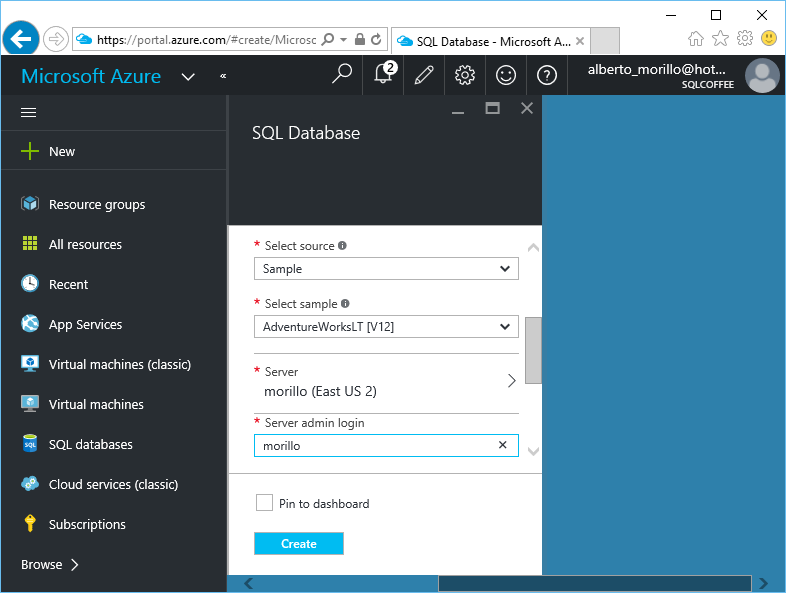The height and width of the screenshot is (593, 786).
Task: Click the Microsoft Azure logo text
Action: pos(91,76)
